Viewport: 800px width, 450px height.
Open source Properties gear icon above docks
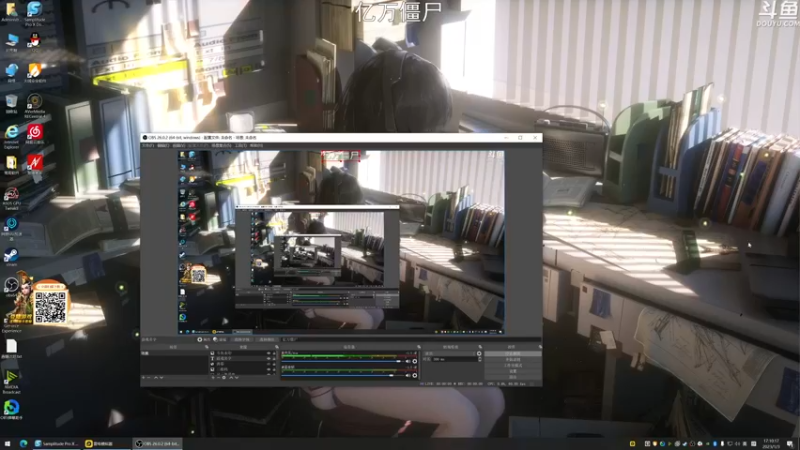tap(199, 340)
